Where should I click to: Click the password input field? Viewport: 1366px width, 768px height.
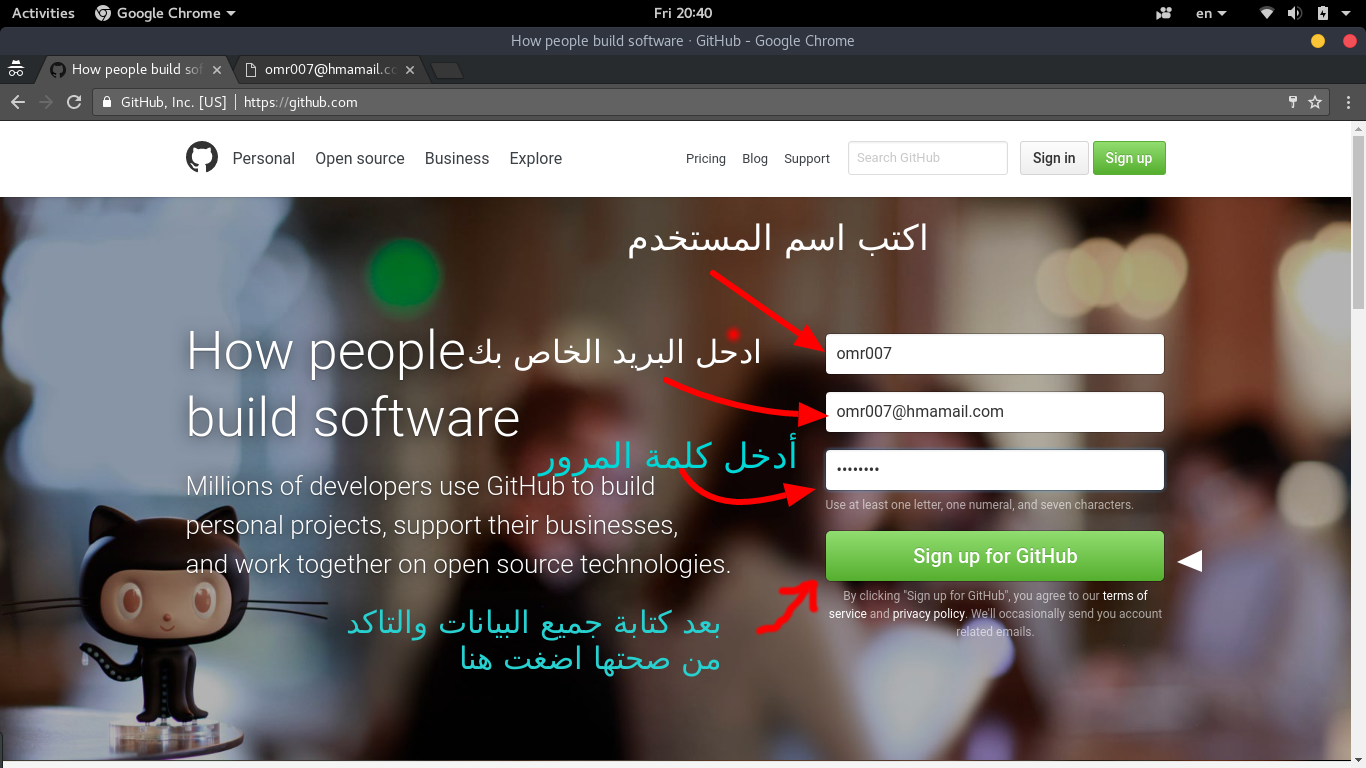click(x=994, y=470)
